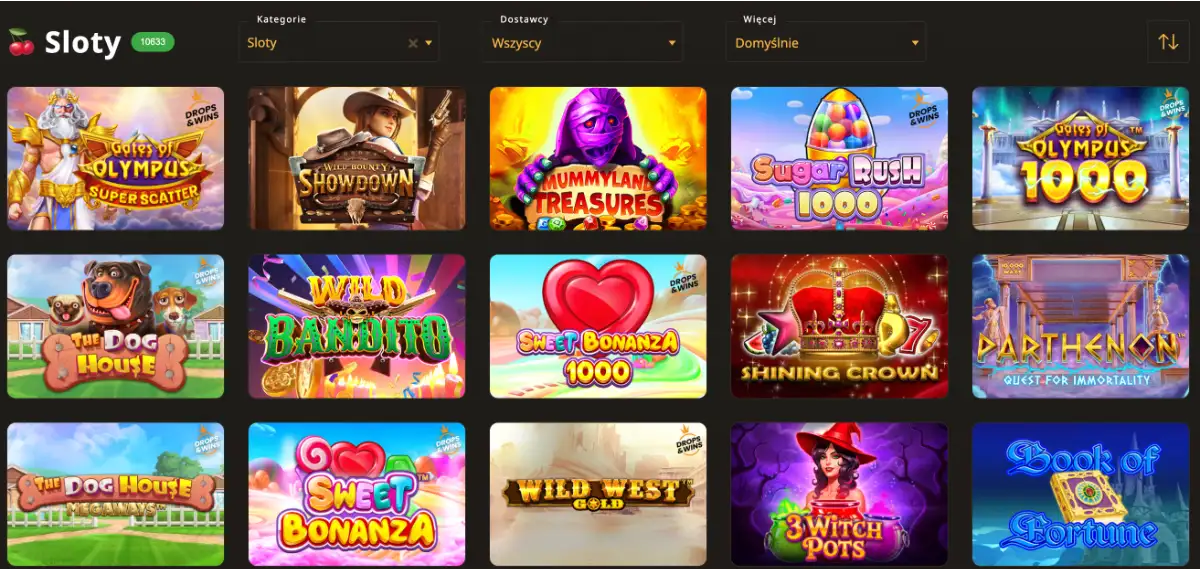
Task: Click the cherry icon beside Sloty
Action: (21, 42)
